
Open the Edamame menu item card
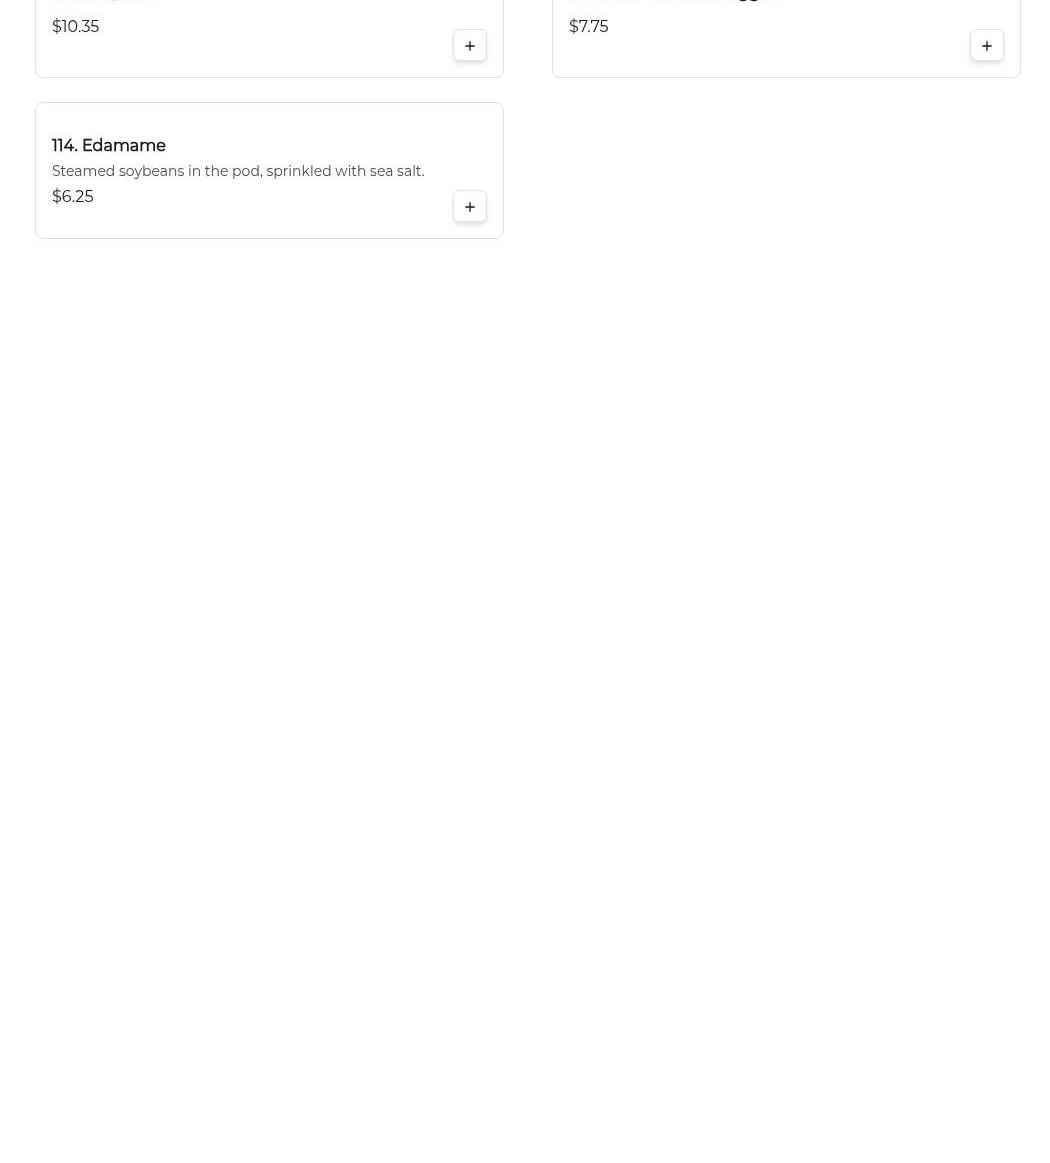tap(269, 171)
